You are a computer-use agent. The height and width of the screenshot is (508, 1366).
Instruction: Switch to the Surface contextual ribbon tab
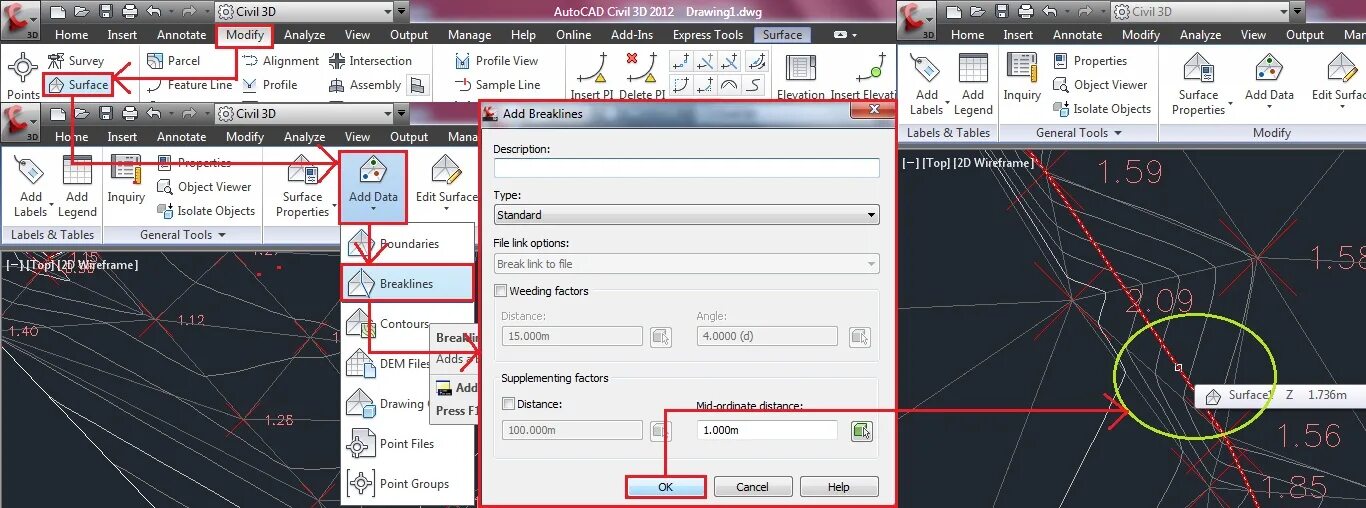[782, 35]
